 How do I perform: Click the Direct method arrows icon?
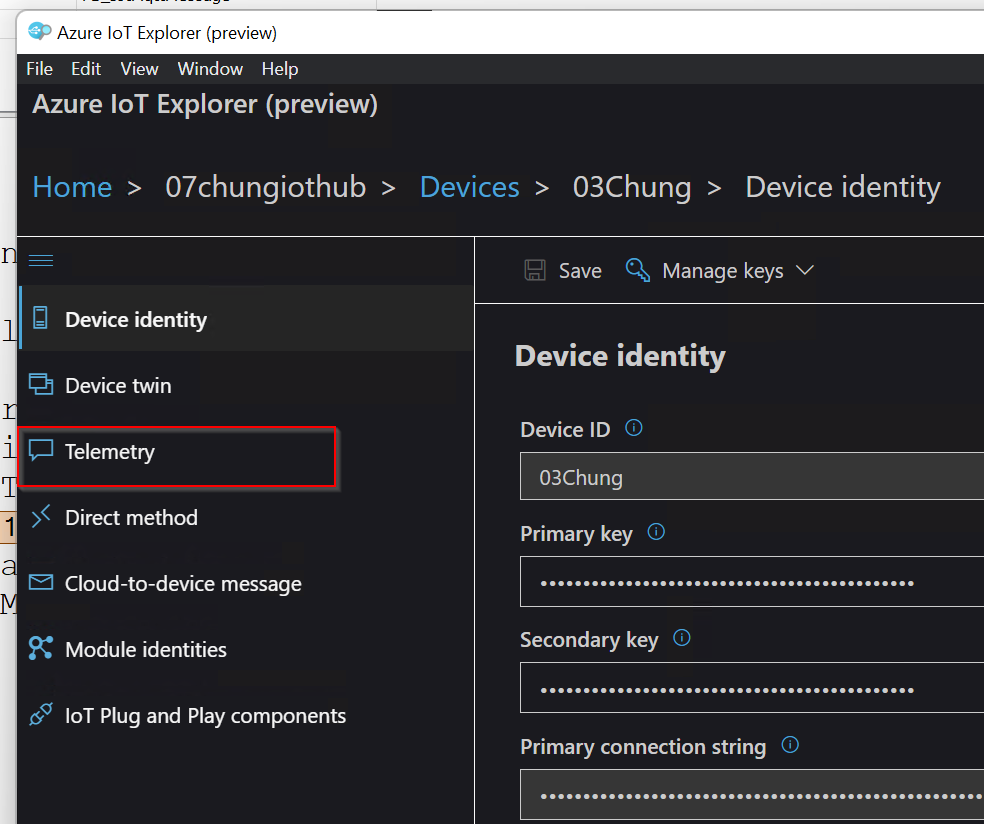coord(41,516)
